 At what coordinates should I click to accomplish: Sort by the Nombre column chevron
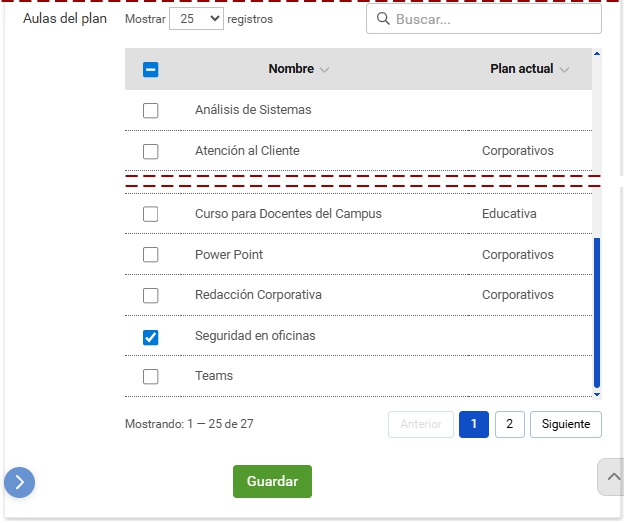tap(324, 70)
